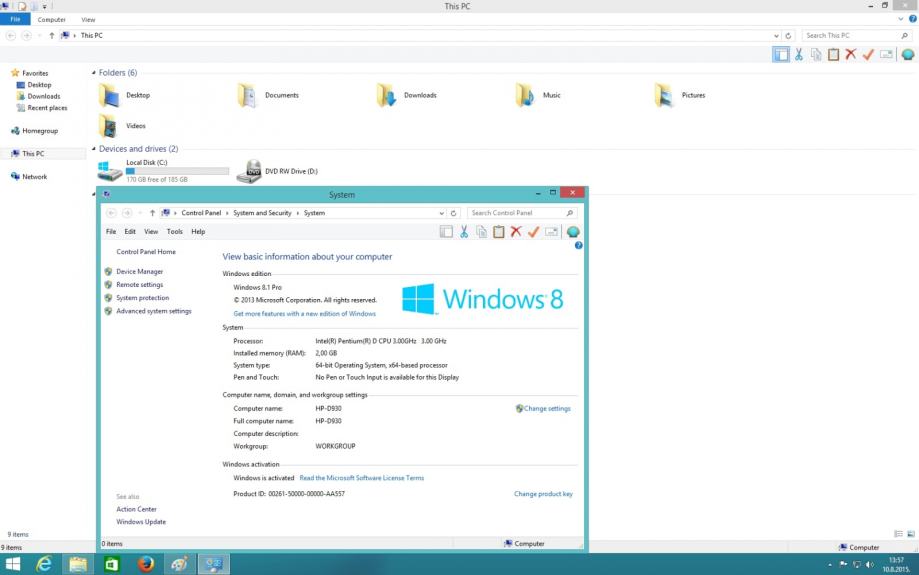Click the checkmark icon in System window toolbar
The width and height of the screenshot is (919, 575).
[x=533, y=232]
